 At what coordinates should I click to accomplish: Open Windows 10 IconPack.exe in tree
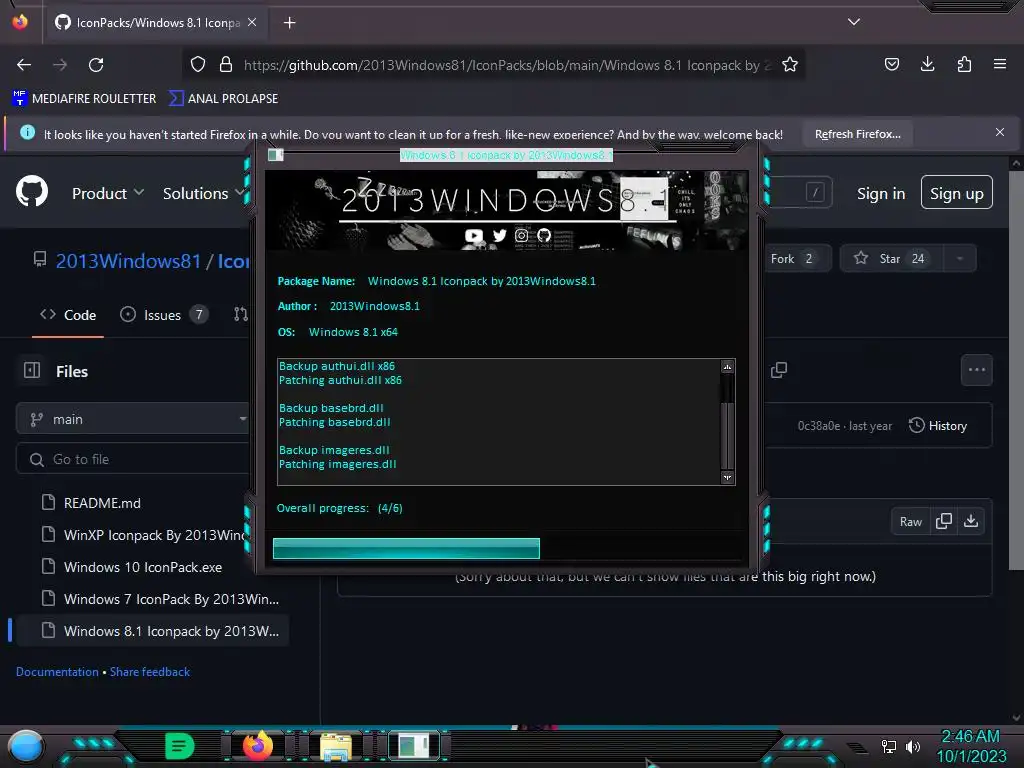point(145,567)
